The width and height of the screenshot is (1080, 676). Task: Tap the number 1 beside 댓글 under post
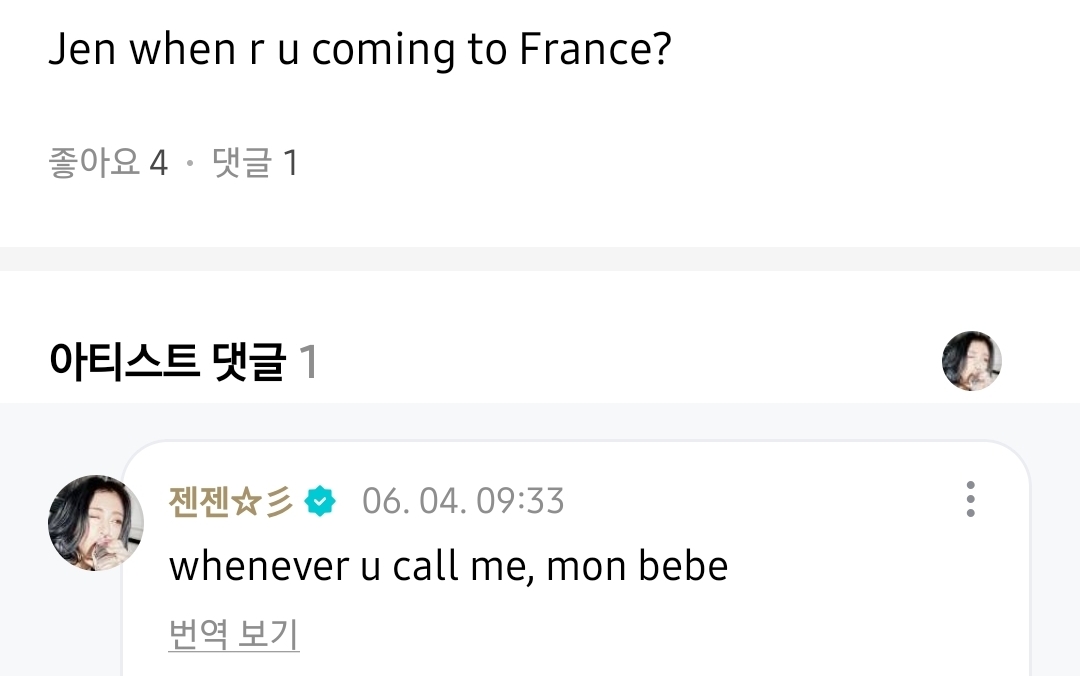tap(290, 163)
